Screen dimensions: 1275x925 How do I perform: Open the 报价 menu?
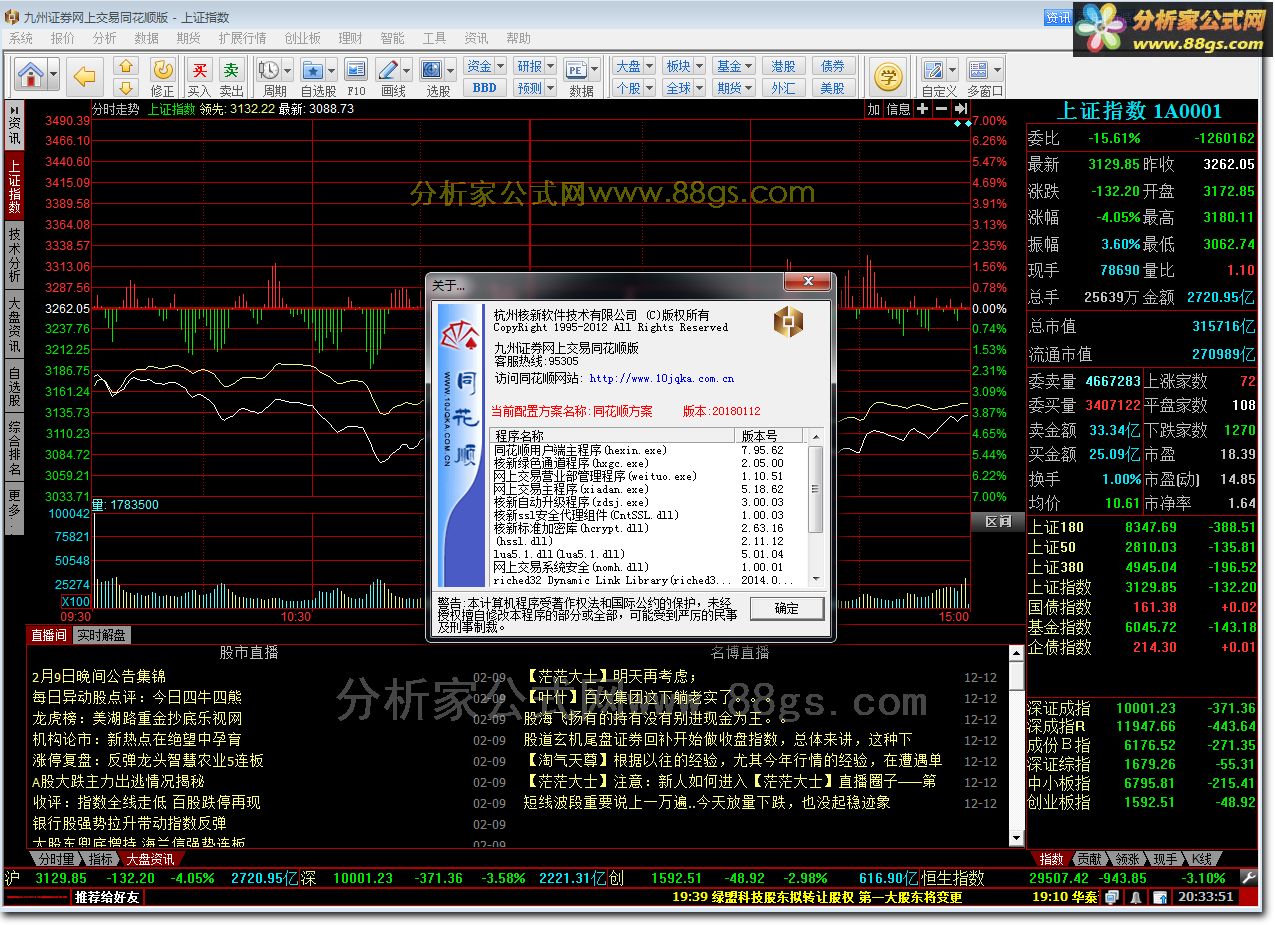click(62, 38)
